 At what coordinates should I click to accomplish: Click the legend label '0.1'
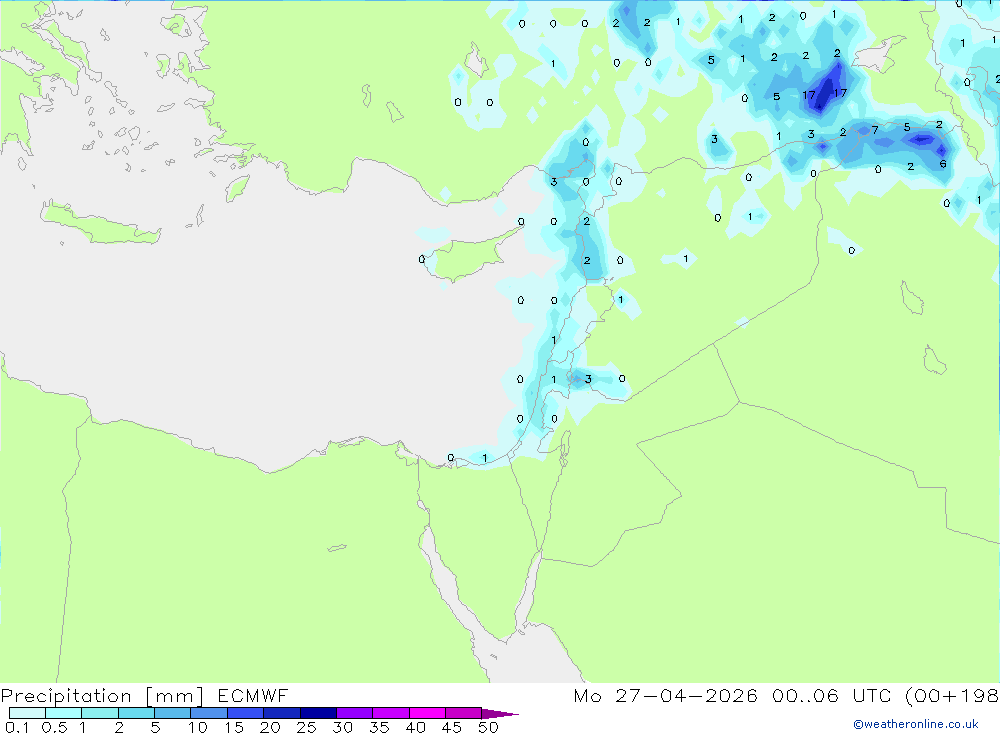coord(17,727)
